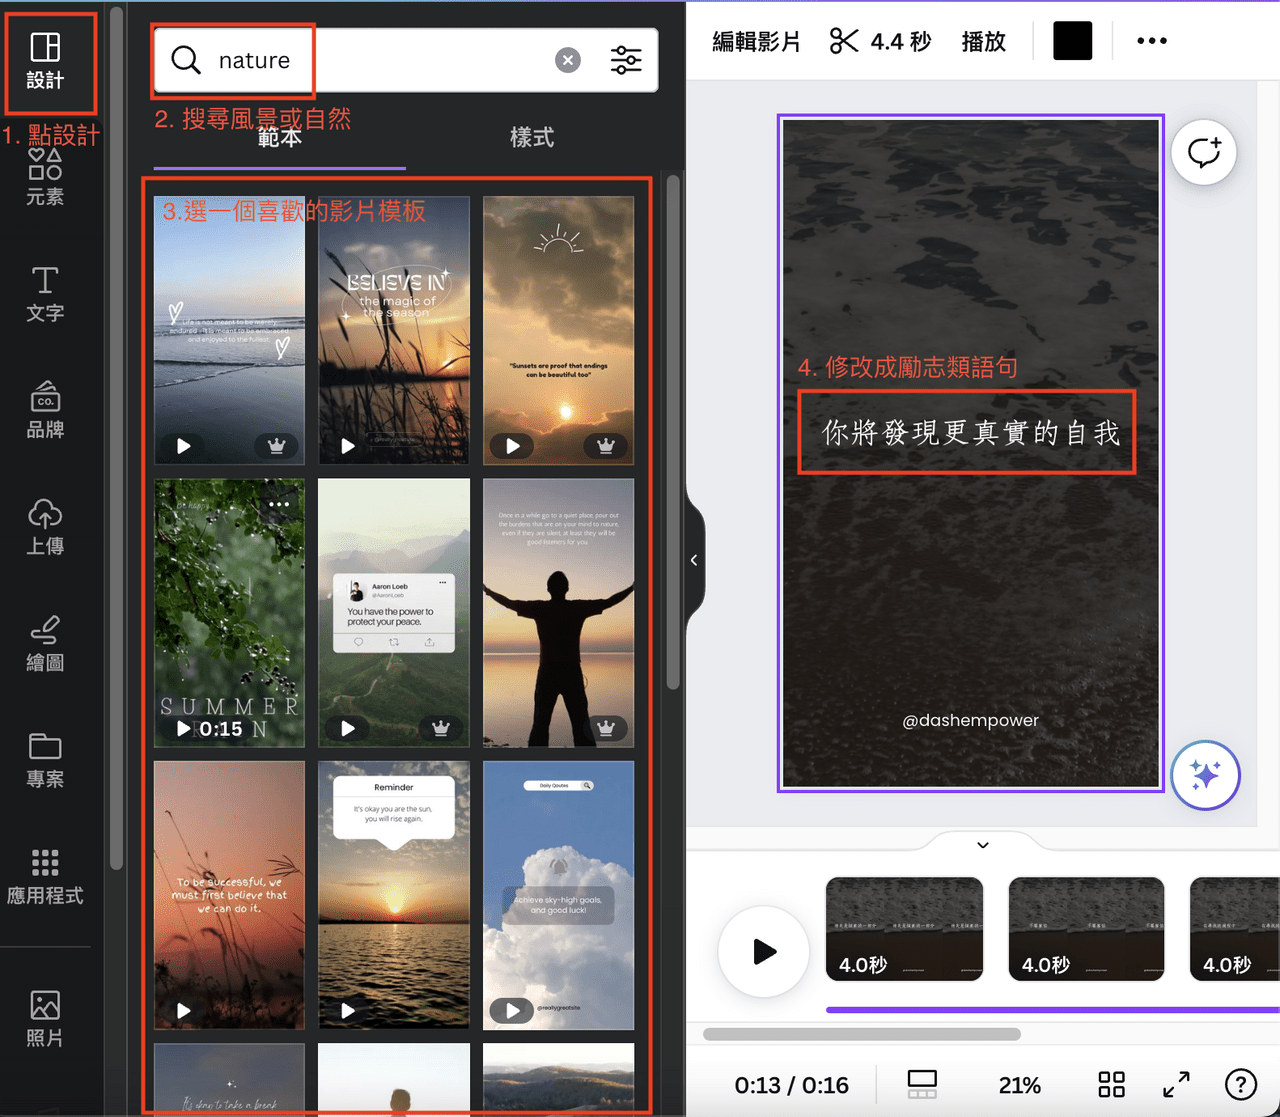
Task: Open the 應用程式 (Apps) panel
Action: [x=45, y=875]
